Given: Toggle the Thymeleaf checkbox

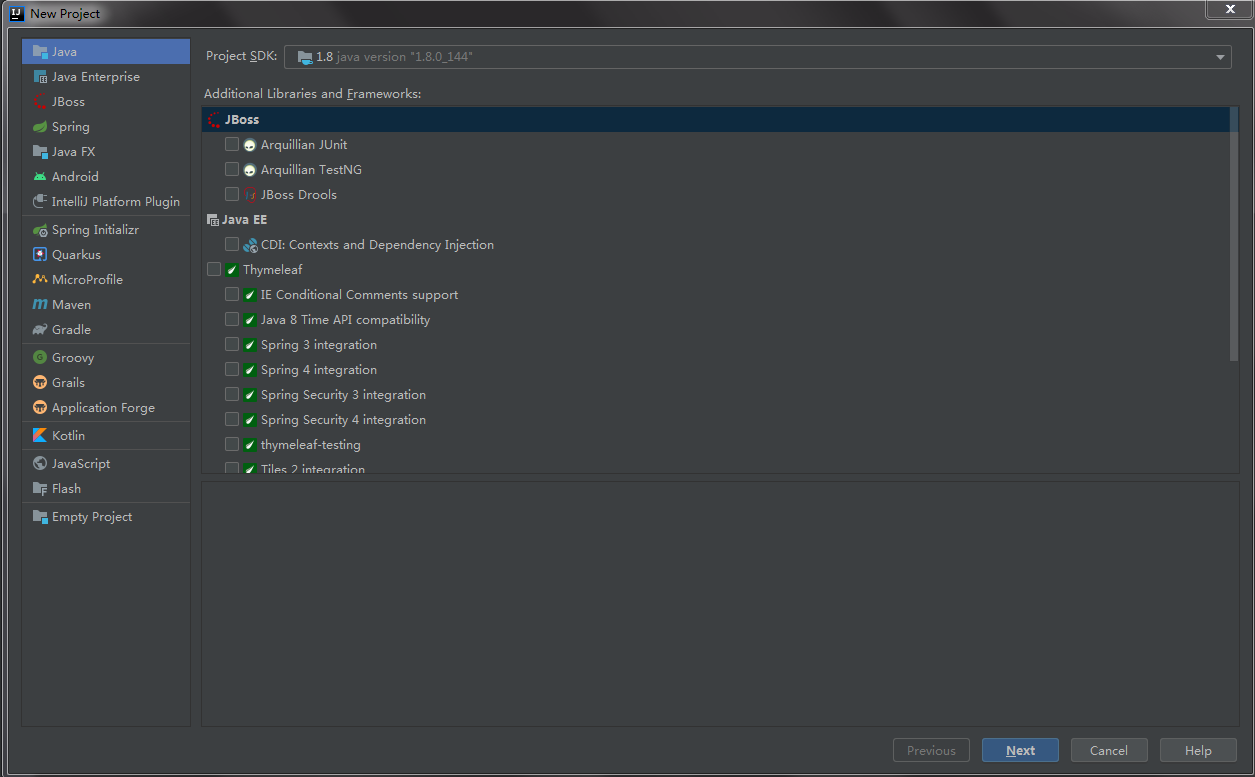Looking at the screenshot, I should pyautogui.click(x=214, y=269).
